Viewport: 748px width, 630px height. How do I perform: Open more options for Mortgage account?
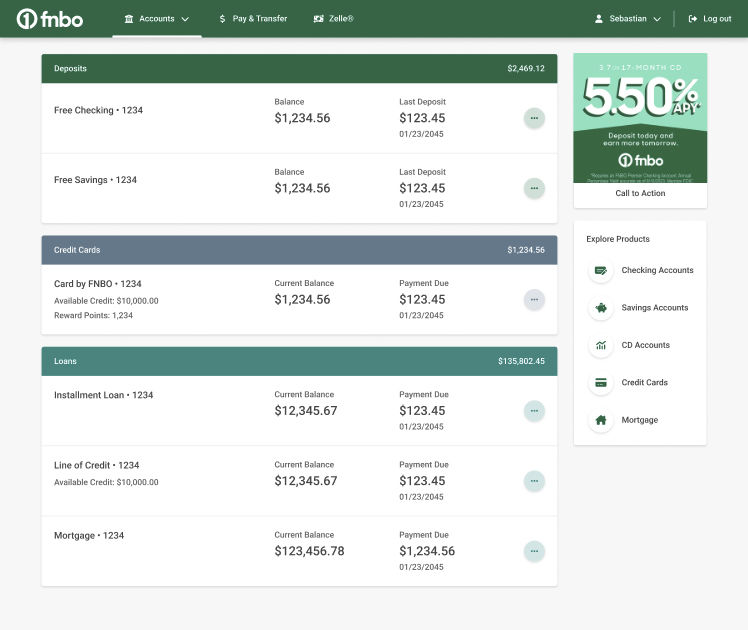[534, 551]
